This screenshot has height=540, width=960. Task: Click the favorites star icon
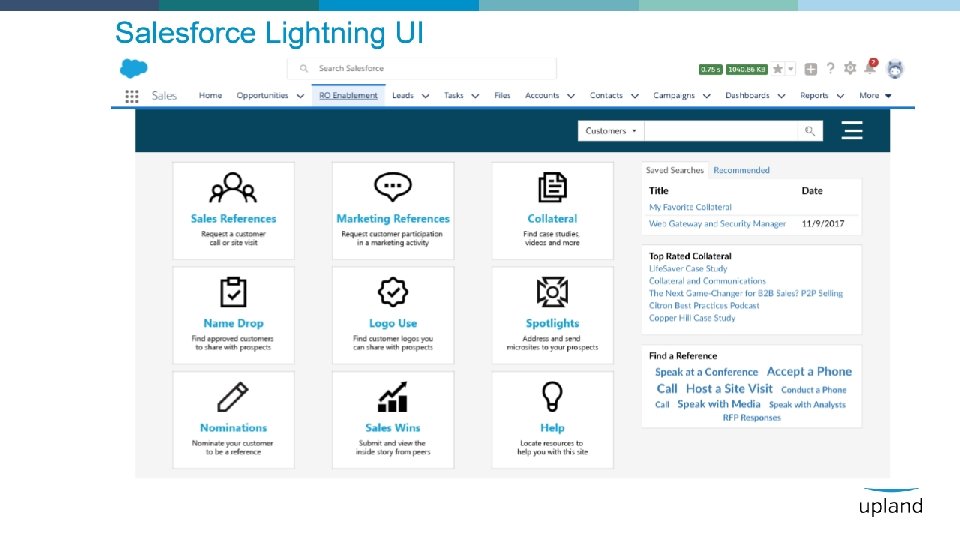click(x=778, y=69)
